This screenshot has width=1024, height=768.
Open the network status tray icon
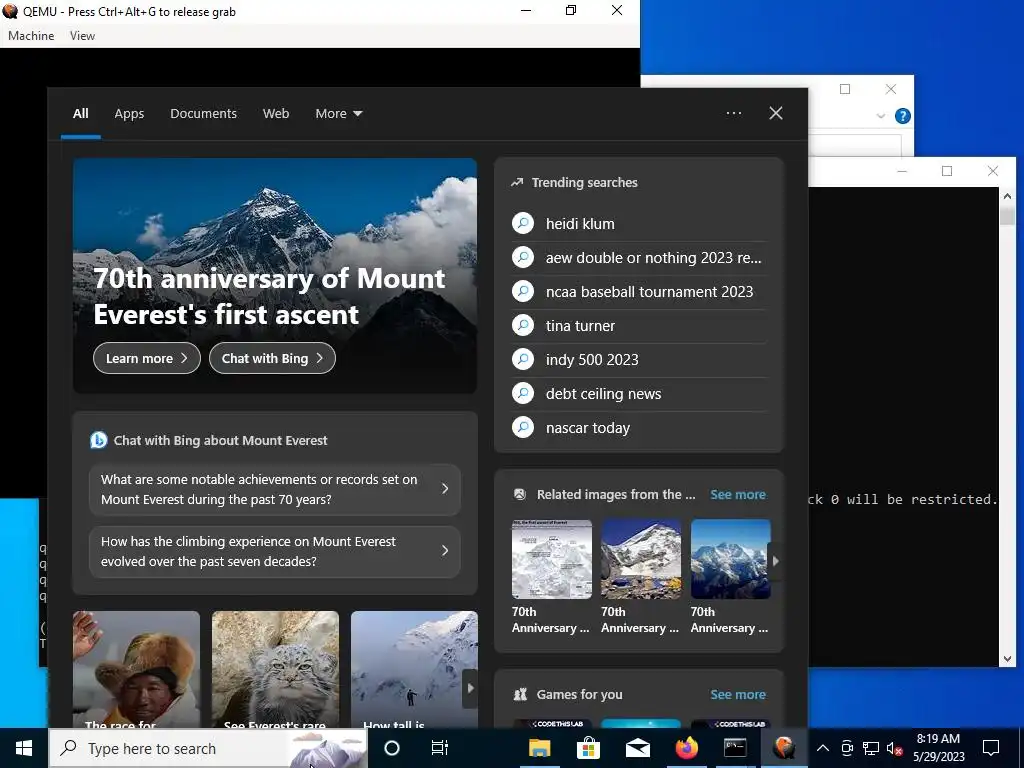[871, 748]
